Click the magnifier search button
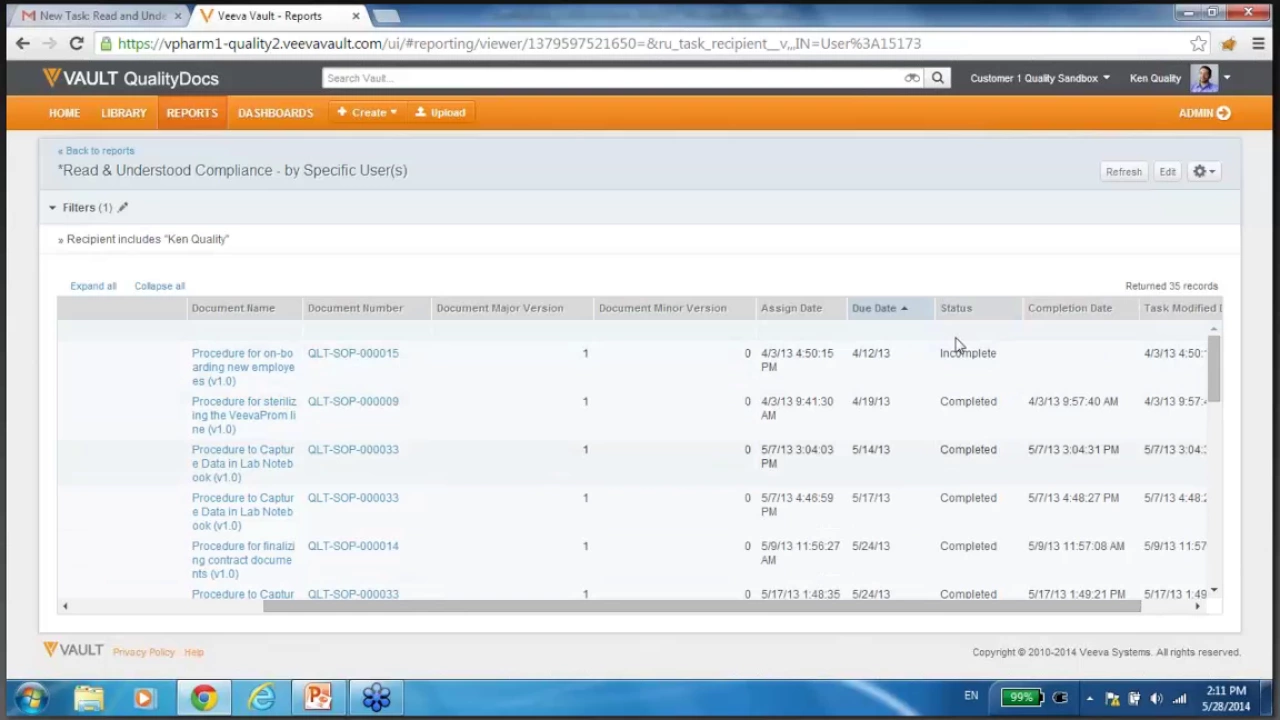Screen dimensions: 1280x720 [938, 78]
